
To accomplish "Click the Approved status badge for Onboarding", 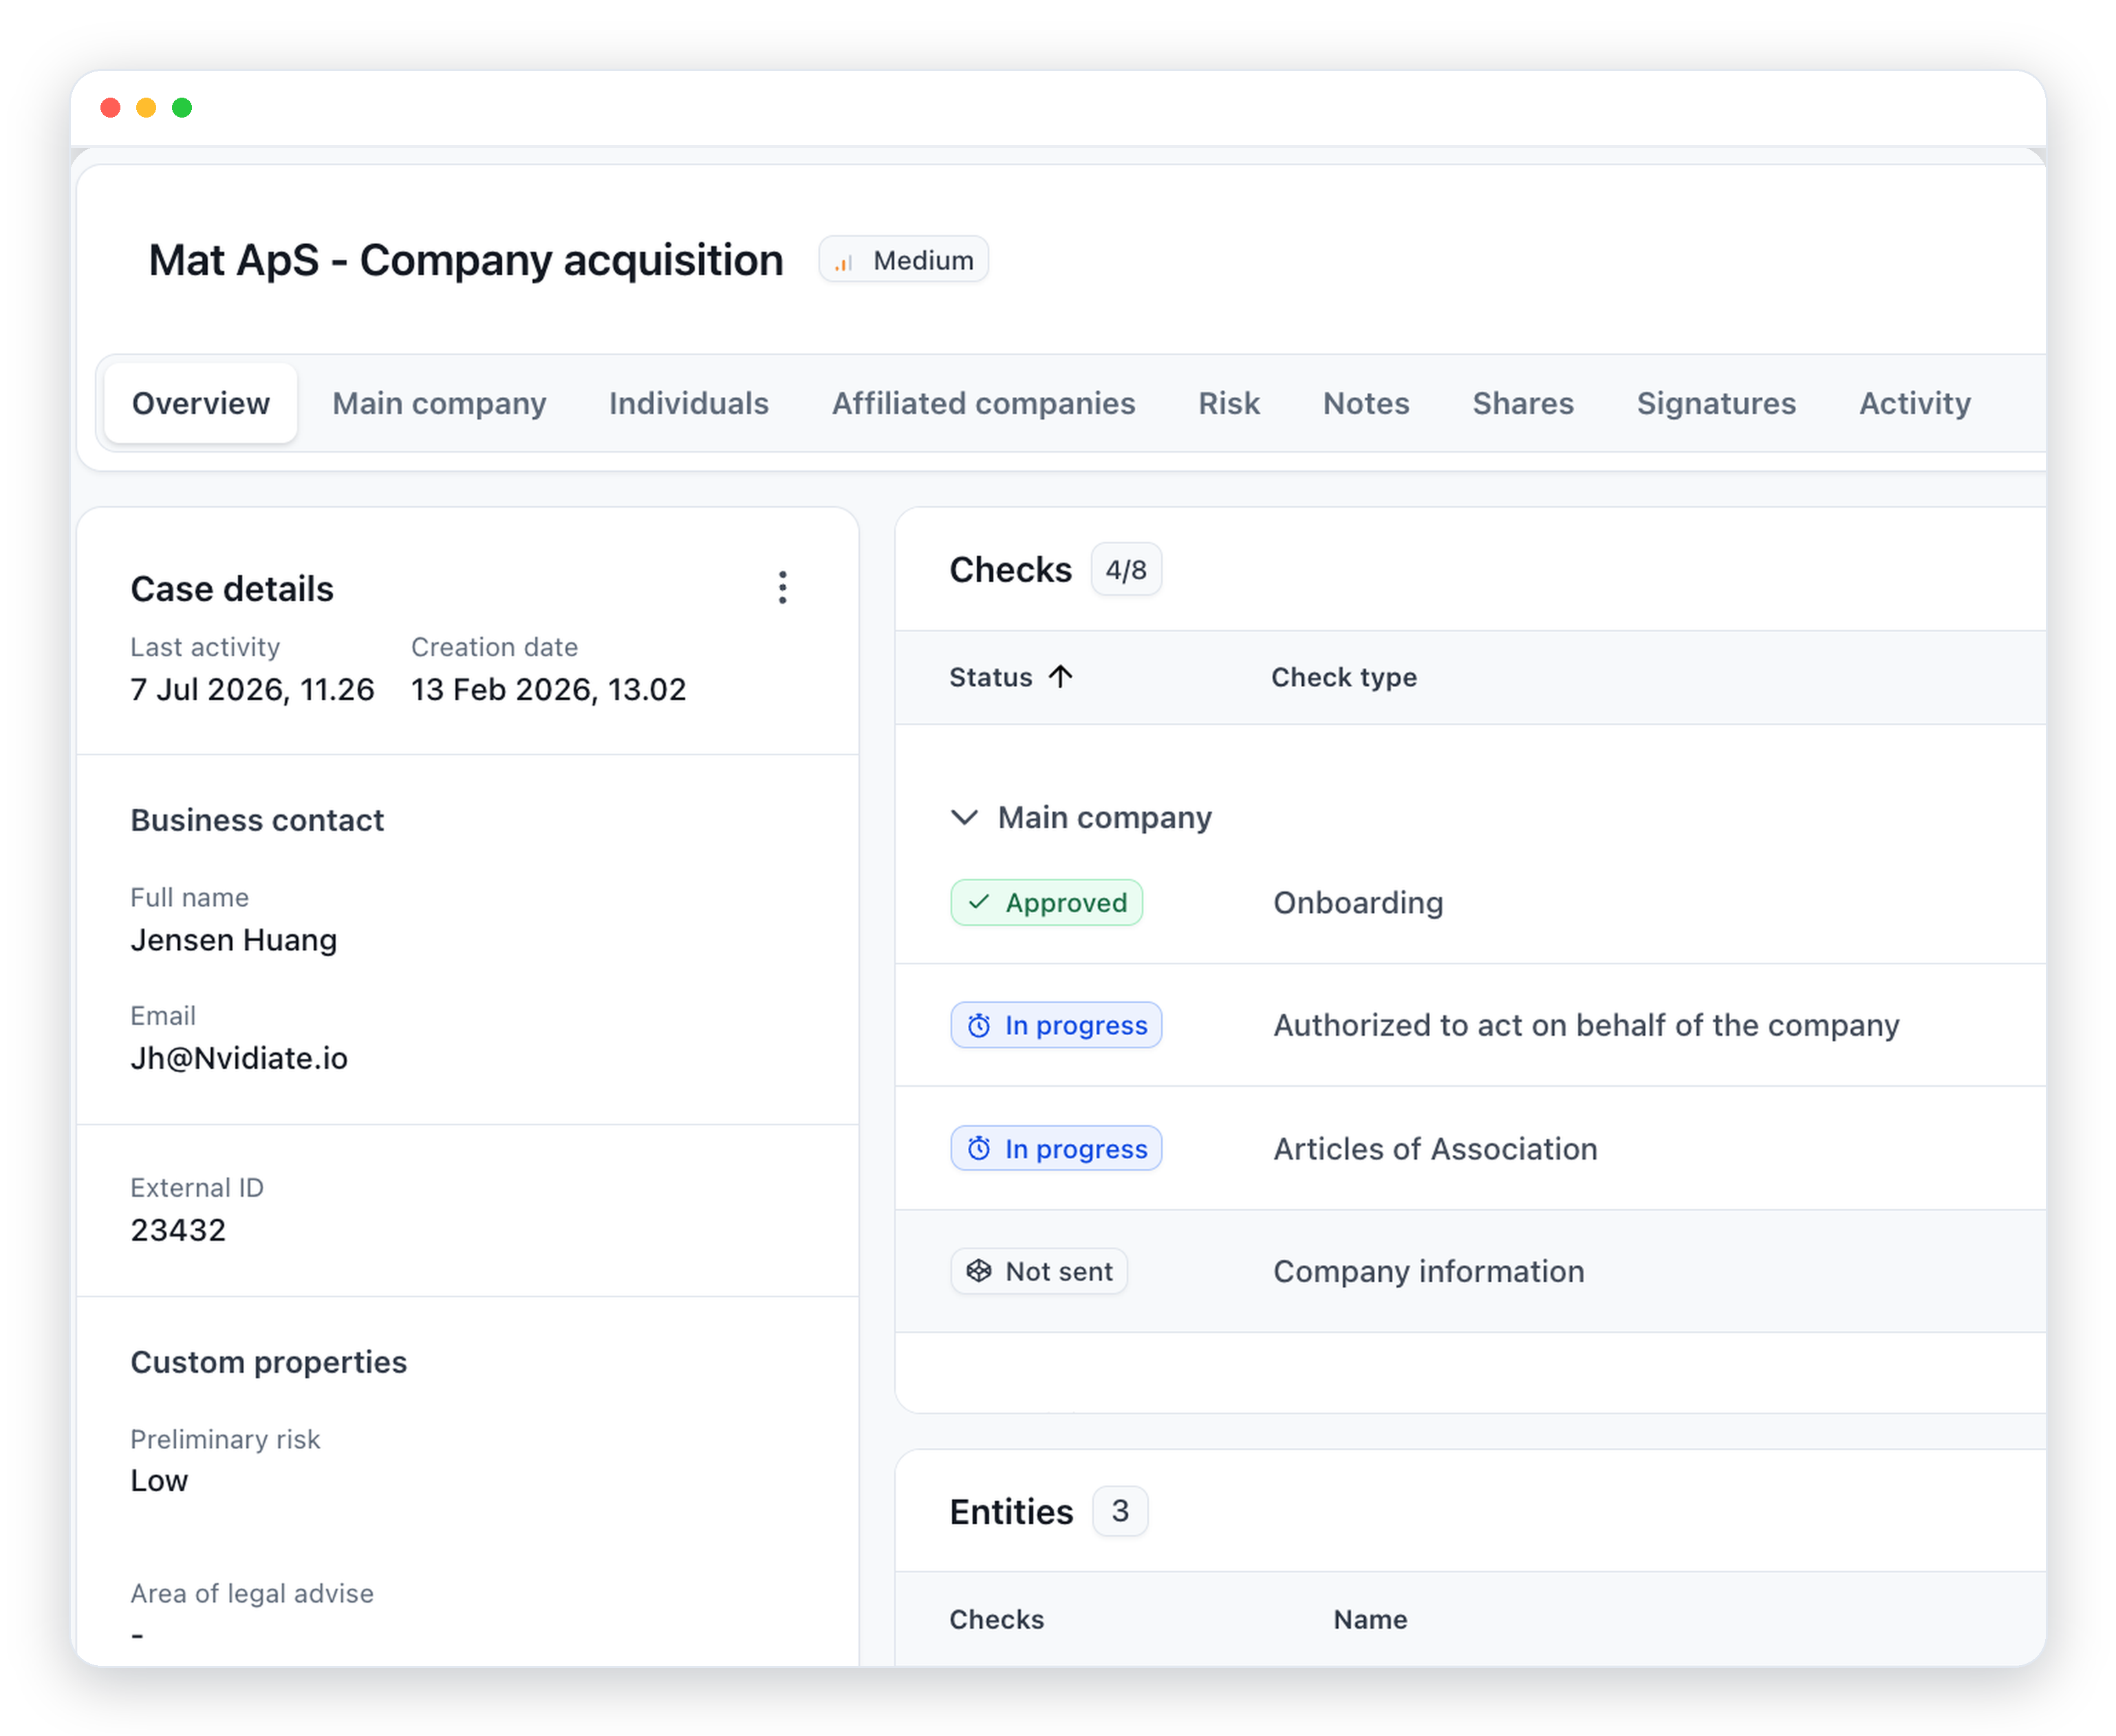I will (1047, 902).
